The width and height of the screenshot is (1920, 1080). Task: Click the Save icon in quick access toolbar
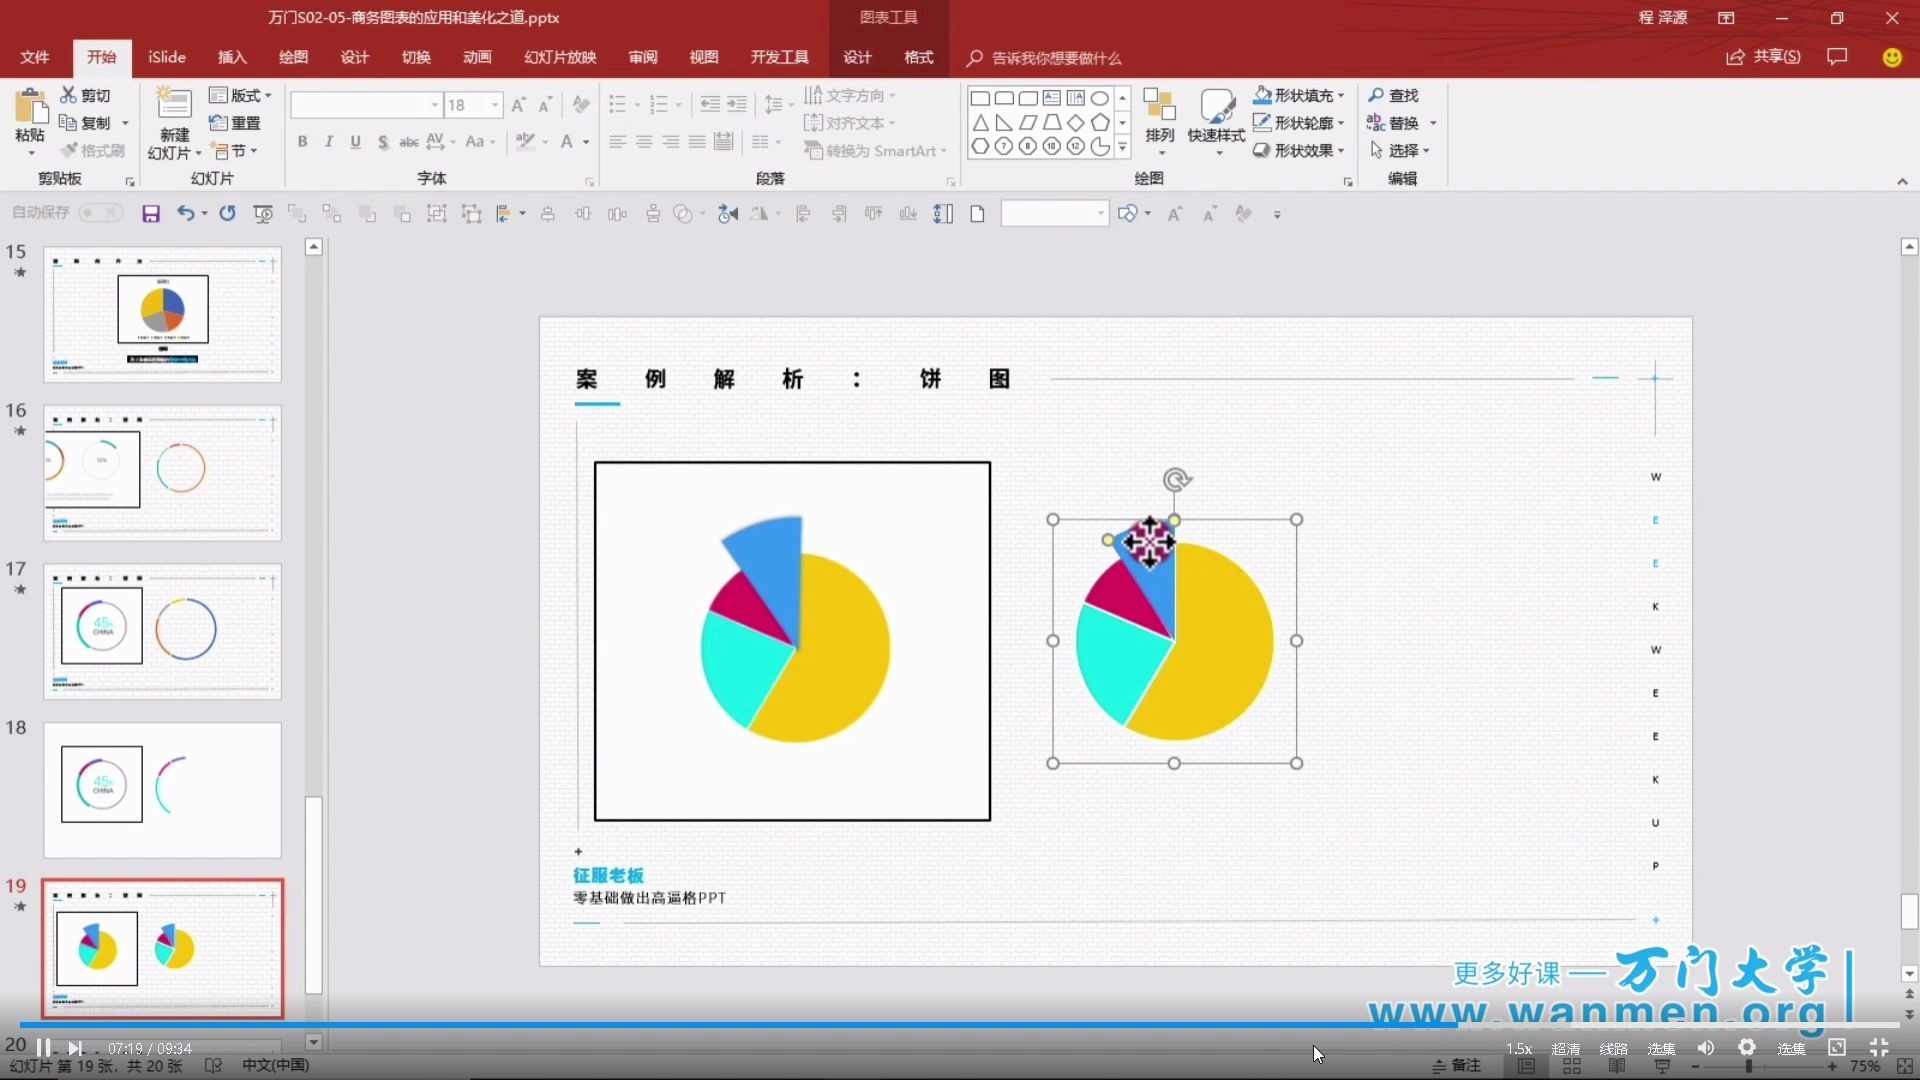click(x=151, y=214)
